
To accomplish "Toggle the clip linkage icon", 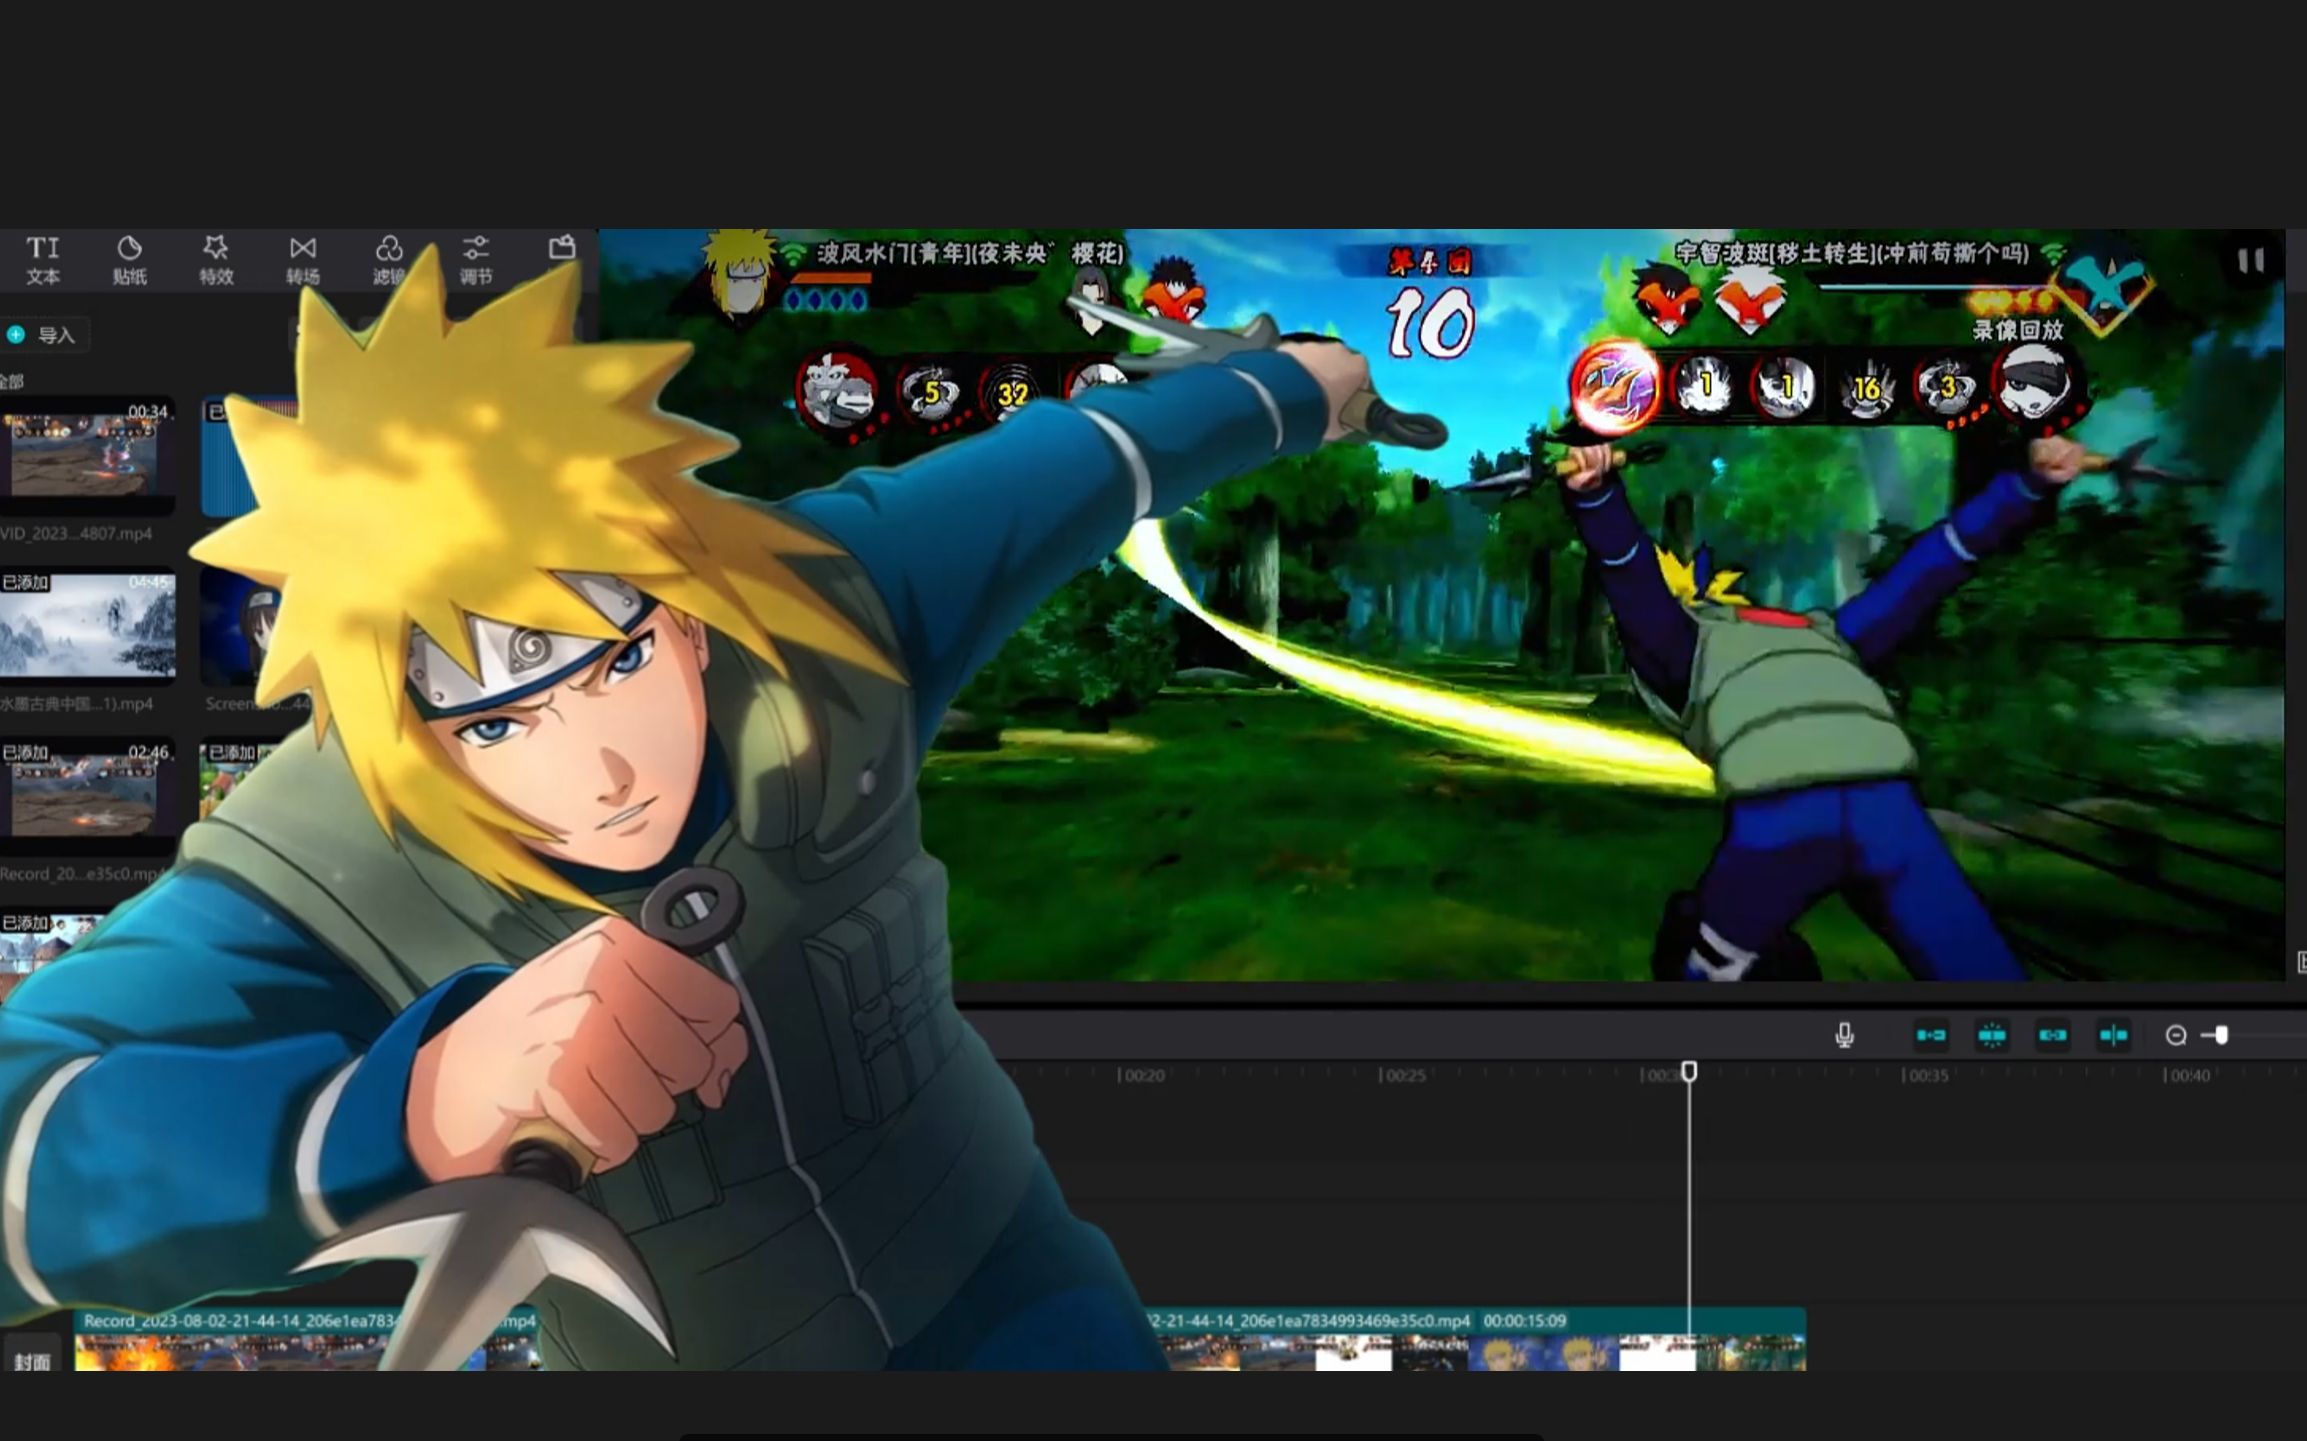I will [2052, 1035].
